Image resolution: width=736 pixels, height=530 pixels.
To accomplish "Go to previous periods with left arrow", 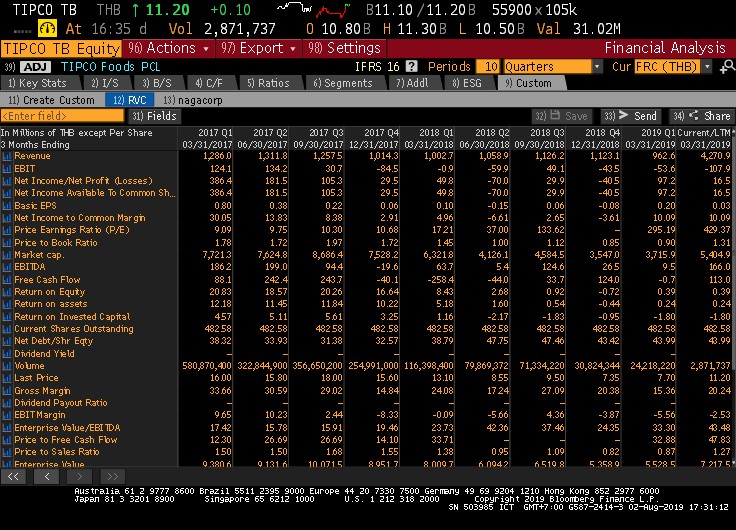I will click(x=47, y=477).
